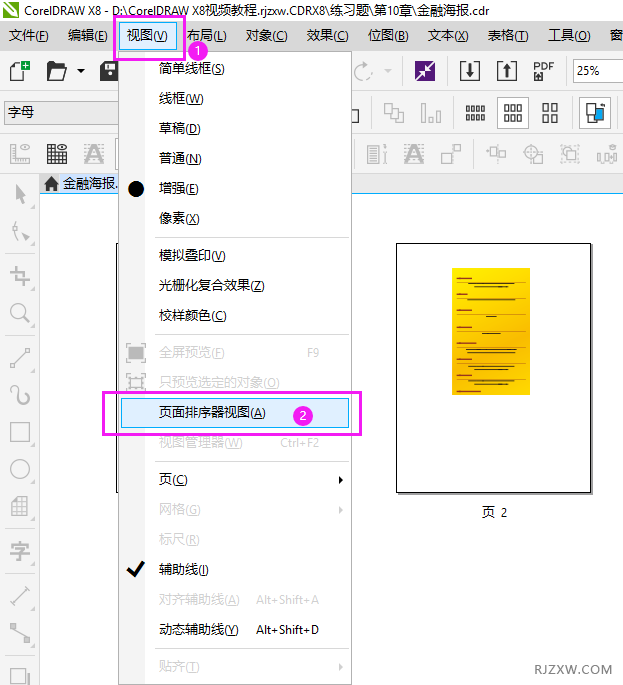Toggle 光栅化复合效果(Z) option
Screen dimensions: 623x685
click(235, 286)
